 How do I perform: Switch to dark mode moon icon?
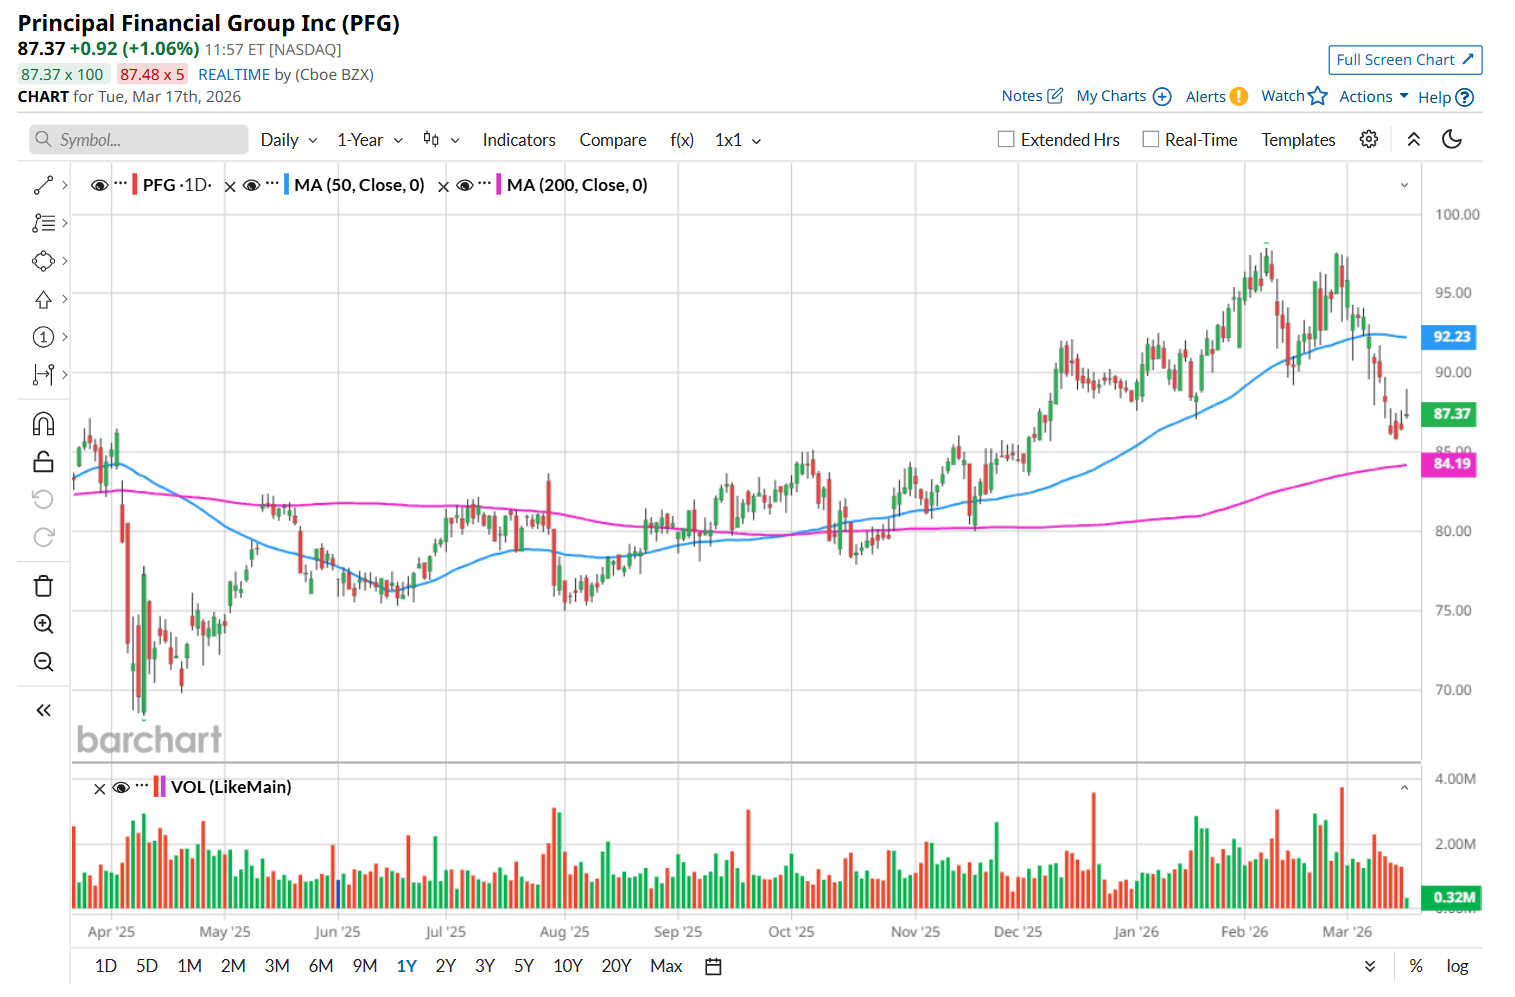(1452, 140)
